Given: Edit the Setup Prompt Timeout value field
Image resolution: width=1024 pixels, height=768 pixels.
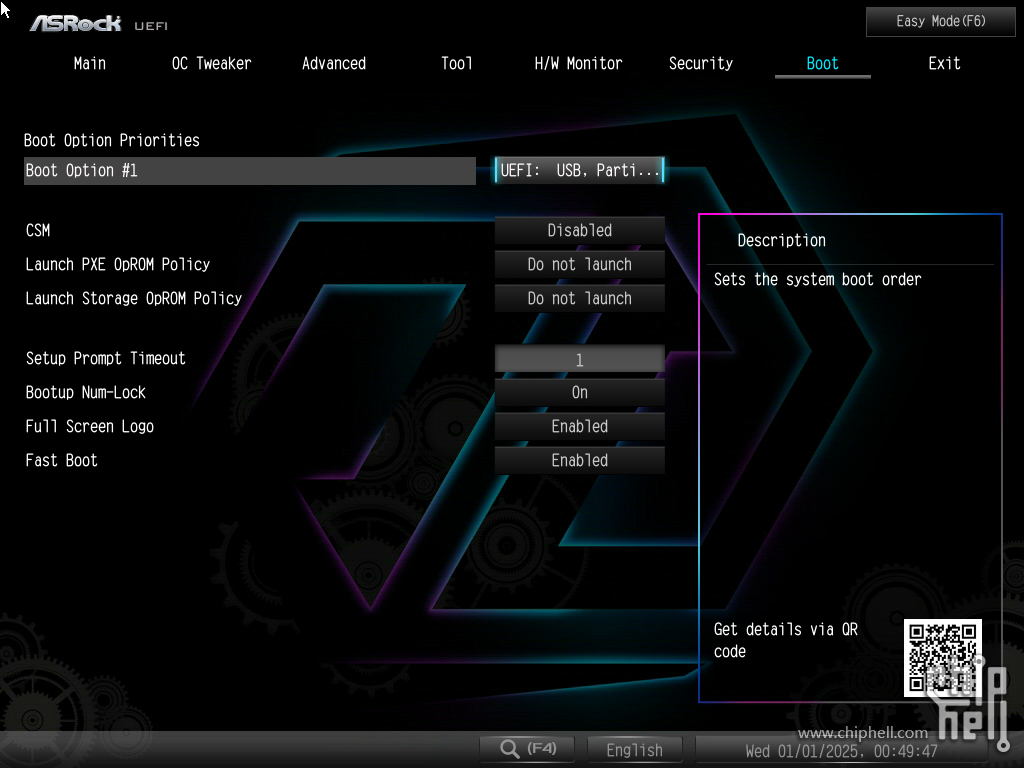Looking at the screenshot, I should coord(579,359).
